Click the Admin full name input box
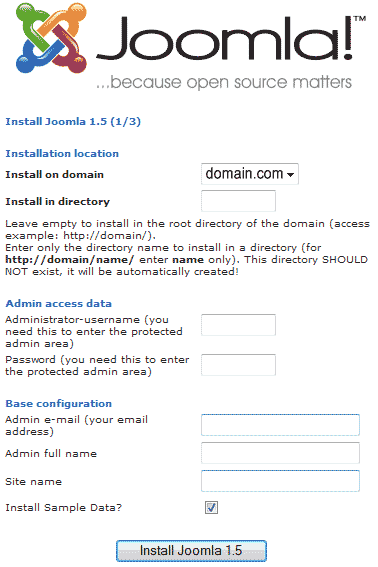The width and height of the screenshot is (378, 567). (280, 453)
